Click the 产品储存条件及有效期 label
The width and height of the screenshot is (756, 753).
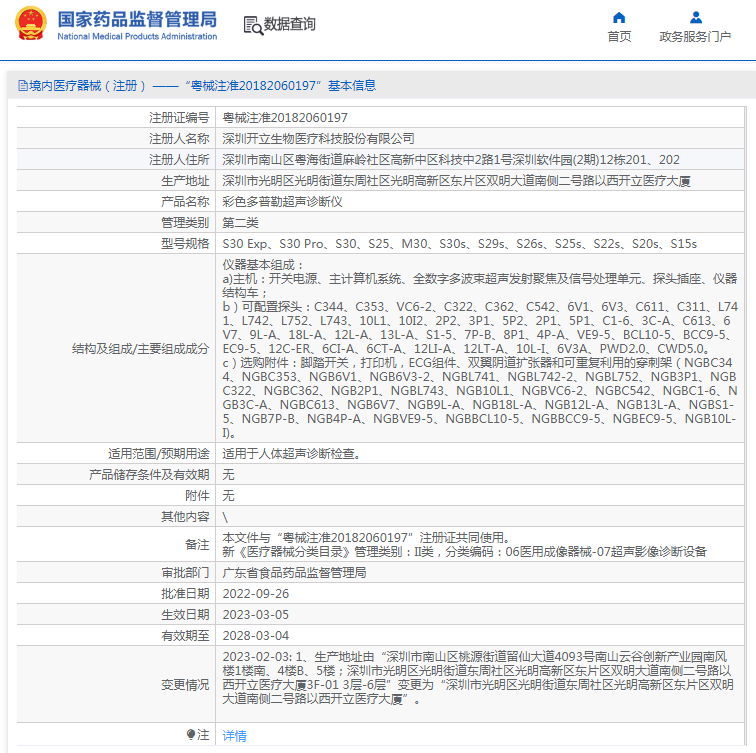click(149, 475)
